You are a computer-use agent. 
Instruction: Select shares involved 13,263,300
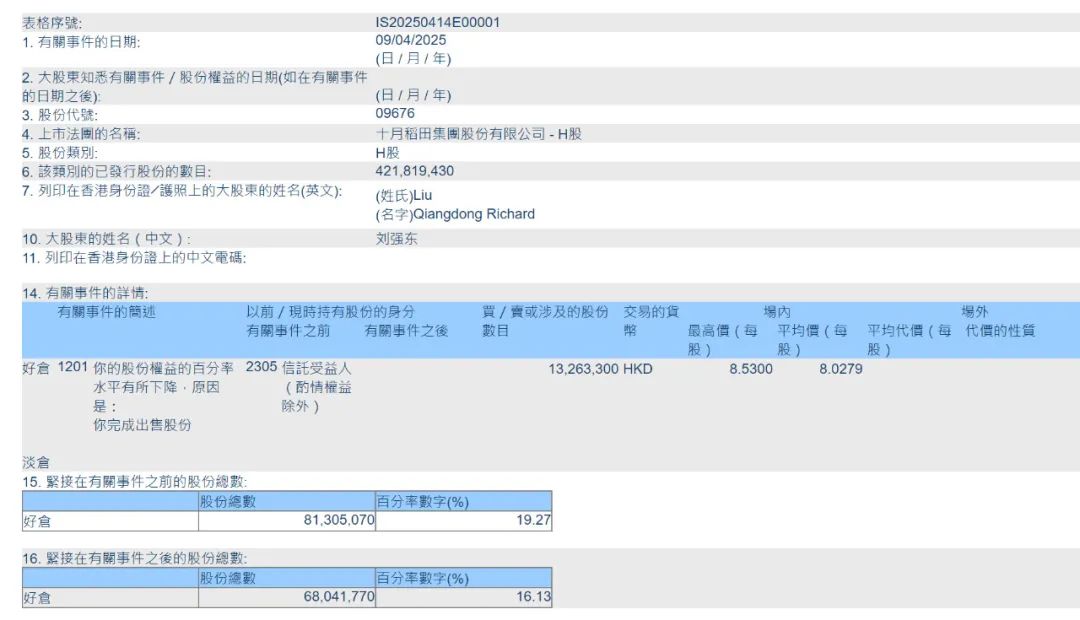click(583, 369)
